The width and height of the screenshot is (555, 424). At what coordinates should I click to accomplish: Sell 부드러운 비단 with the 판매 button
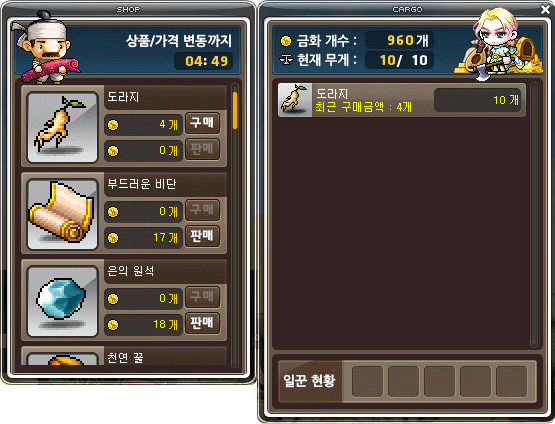tap(202, 236)
